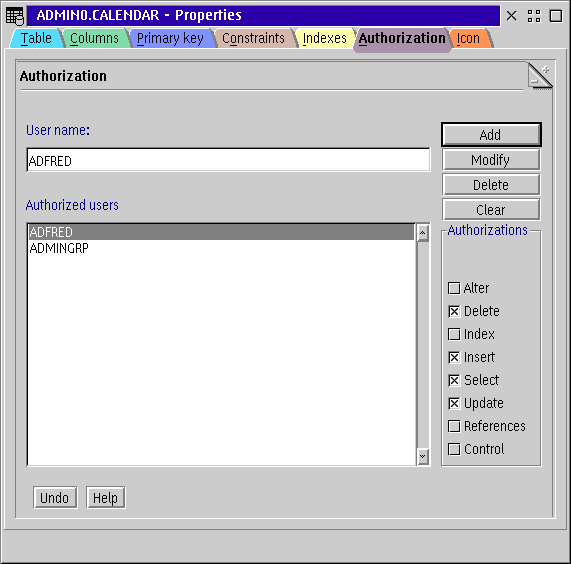
Task: Toggle the Index authorization checkbox
Action: point(454,334)
